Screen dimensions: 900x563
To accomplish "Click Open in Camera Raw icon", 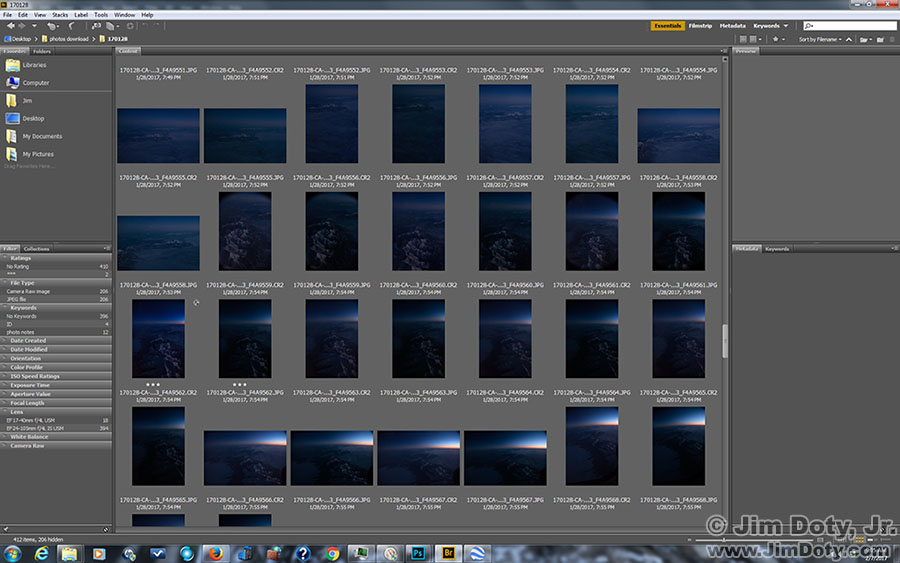I will pyautogui.click(x=130, y=26).
